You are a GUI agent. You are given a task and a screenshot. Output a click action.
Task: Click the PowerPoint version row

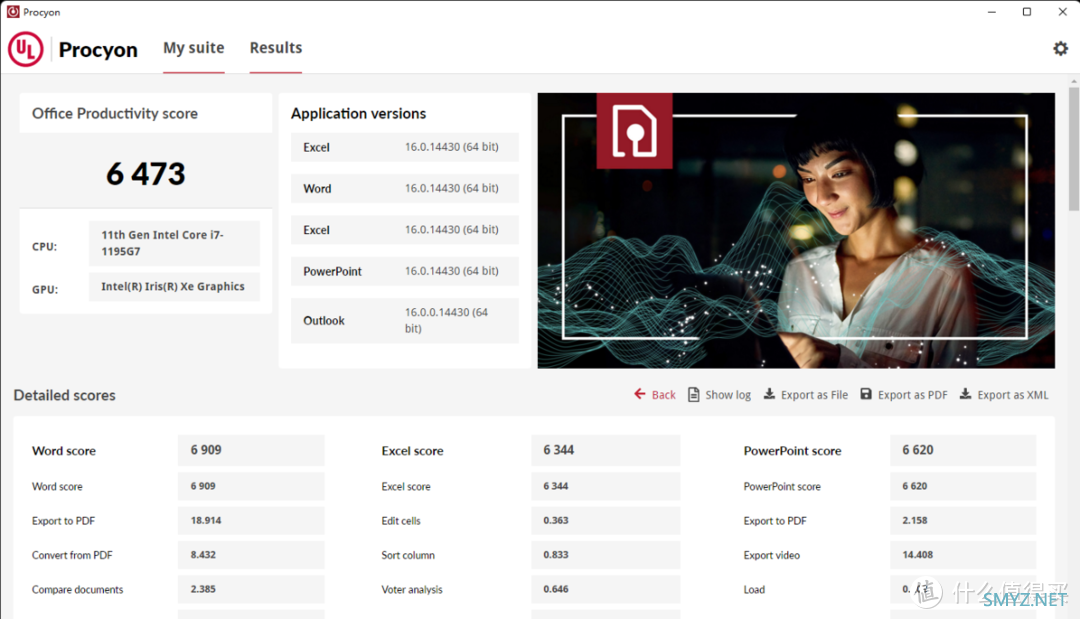pyautogui.click(x=405, y=271)
